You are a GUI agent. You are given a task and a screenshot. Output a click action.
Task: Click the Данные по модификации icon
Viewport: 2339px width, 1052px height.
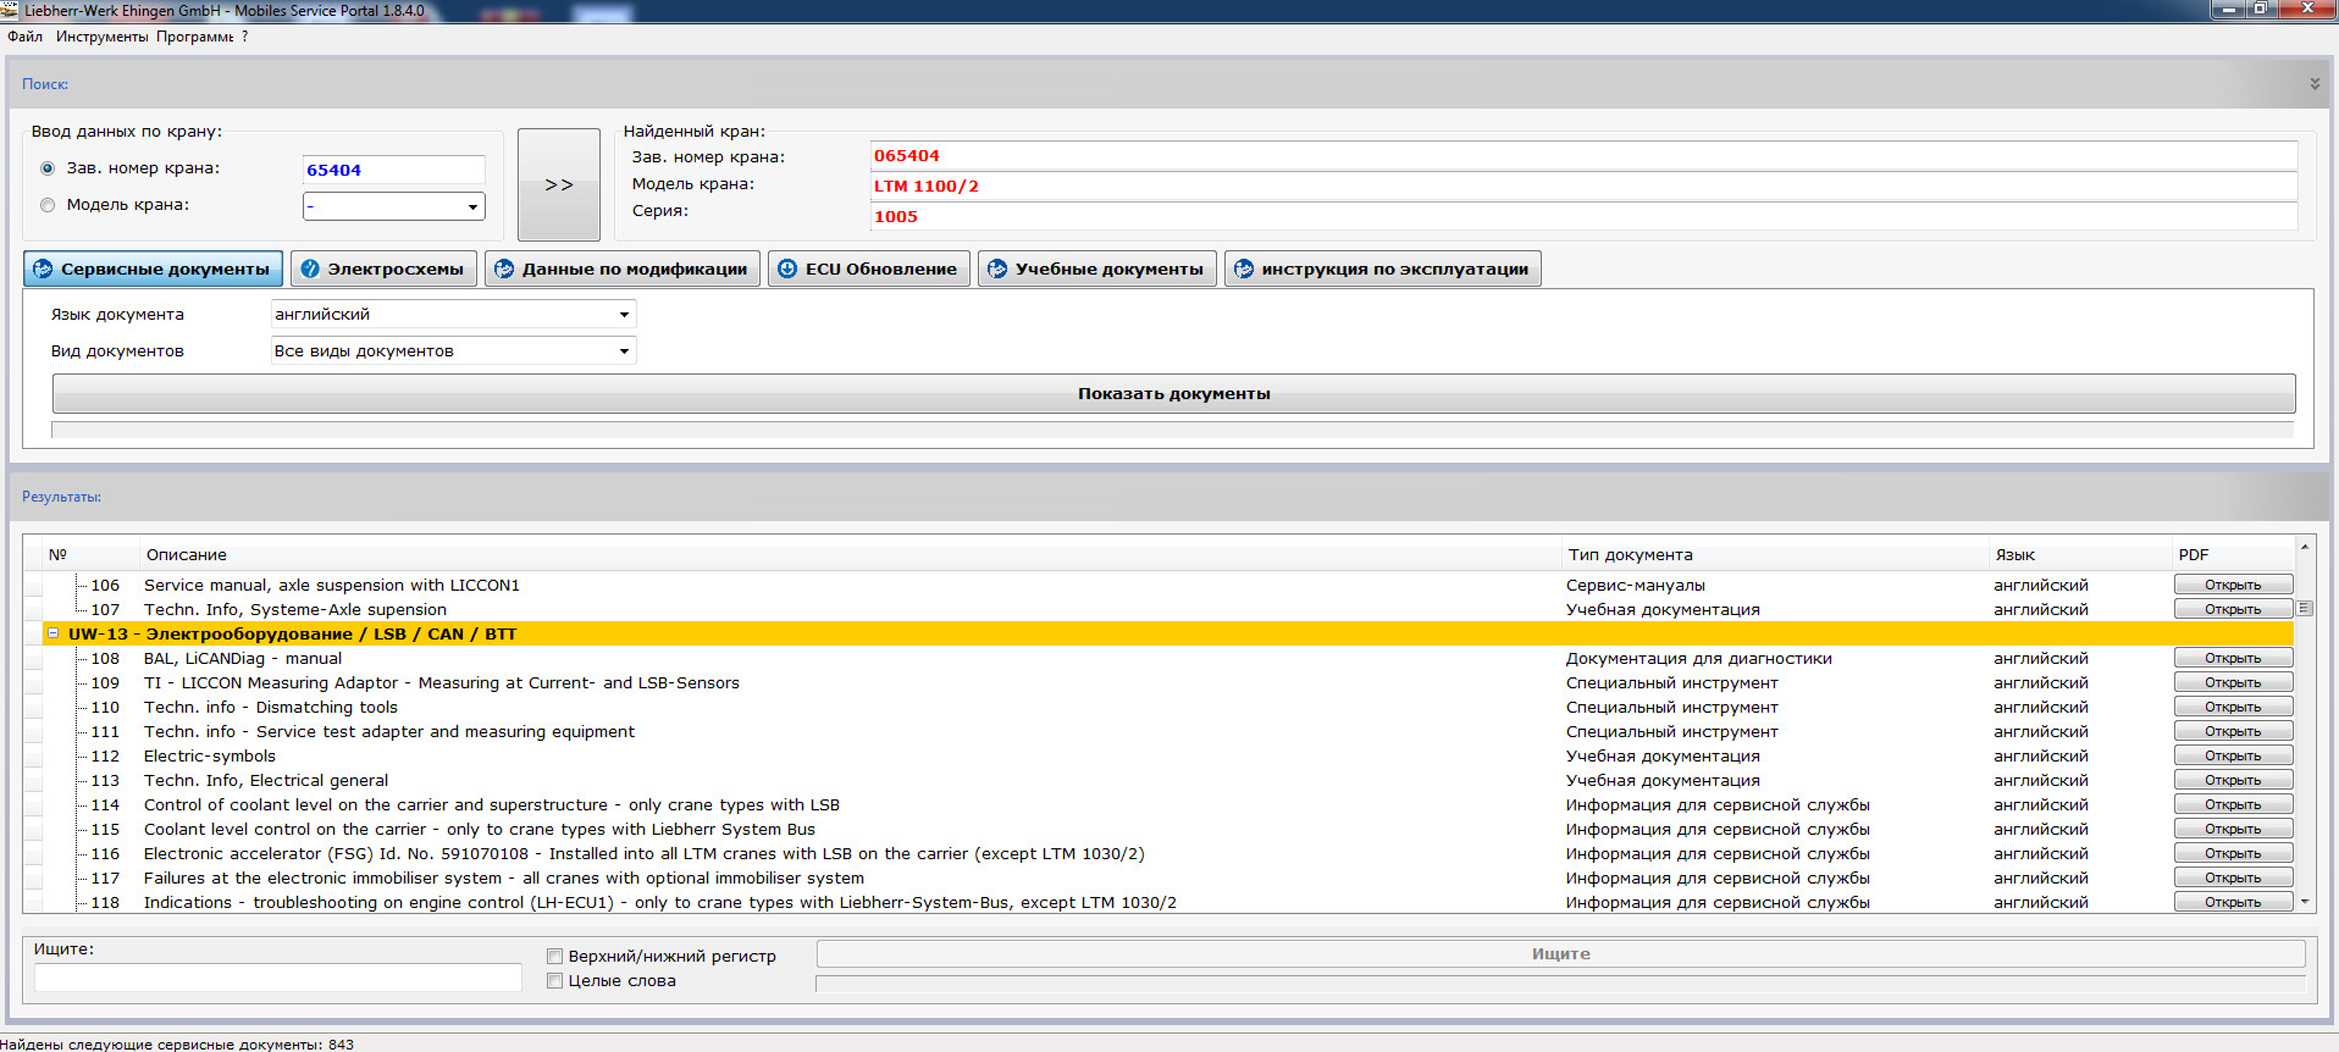point(504,269)
